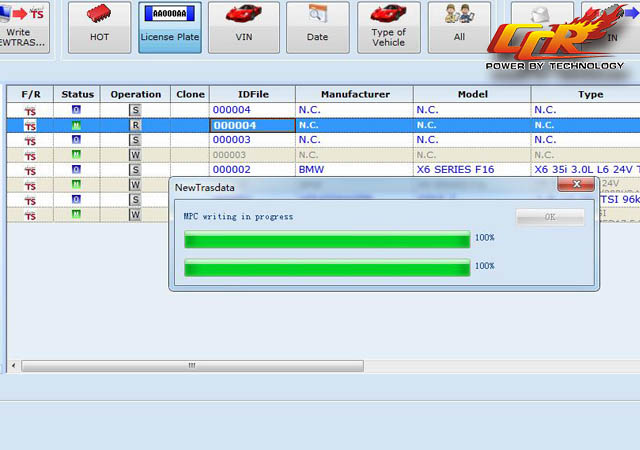Click the TS icon in the last row
This screenshot has height=450, width=640.
(30, 215)
